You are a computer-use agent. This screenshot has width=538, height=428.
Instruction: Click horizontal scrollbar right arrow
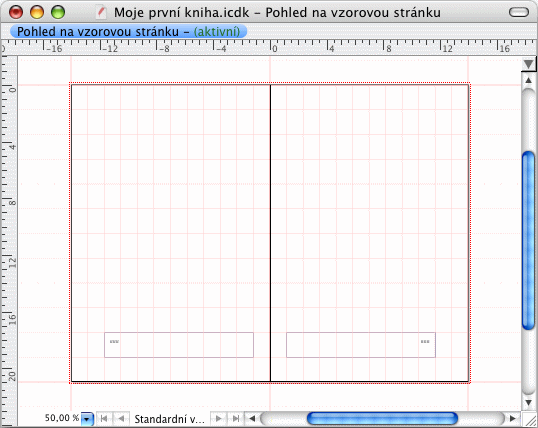coord(513,419)
